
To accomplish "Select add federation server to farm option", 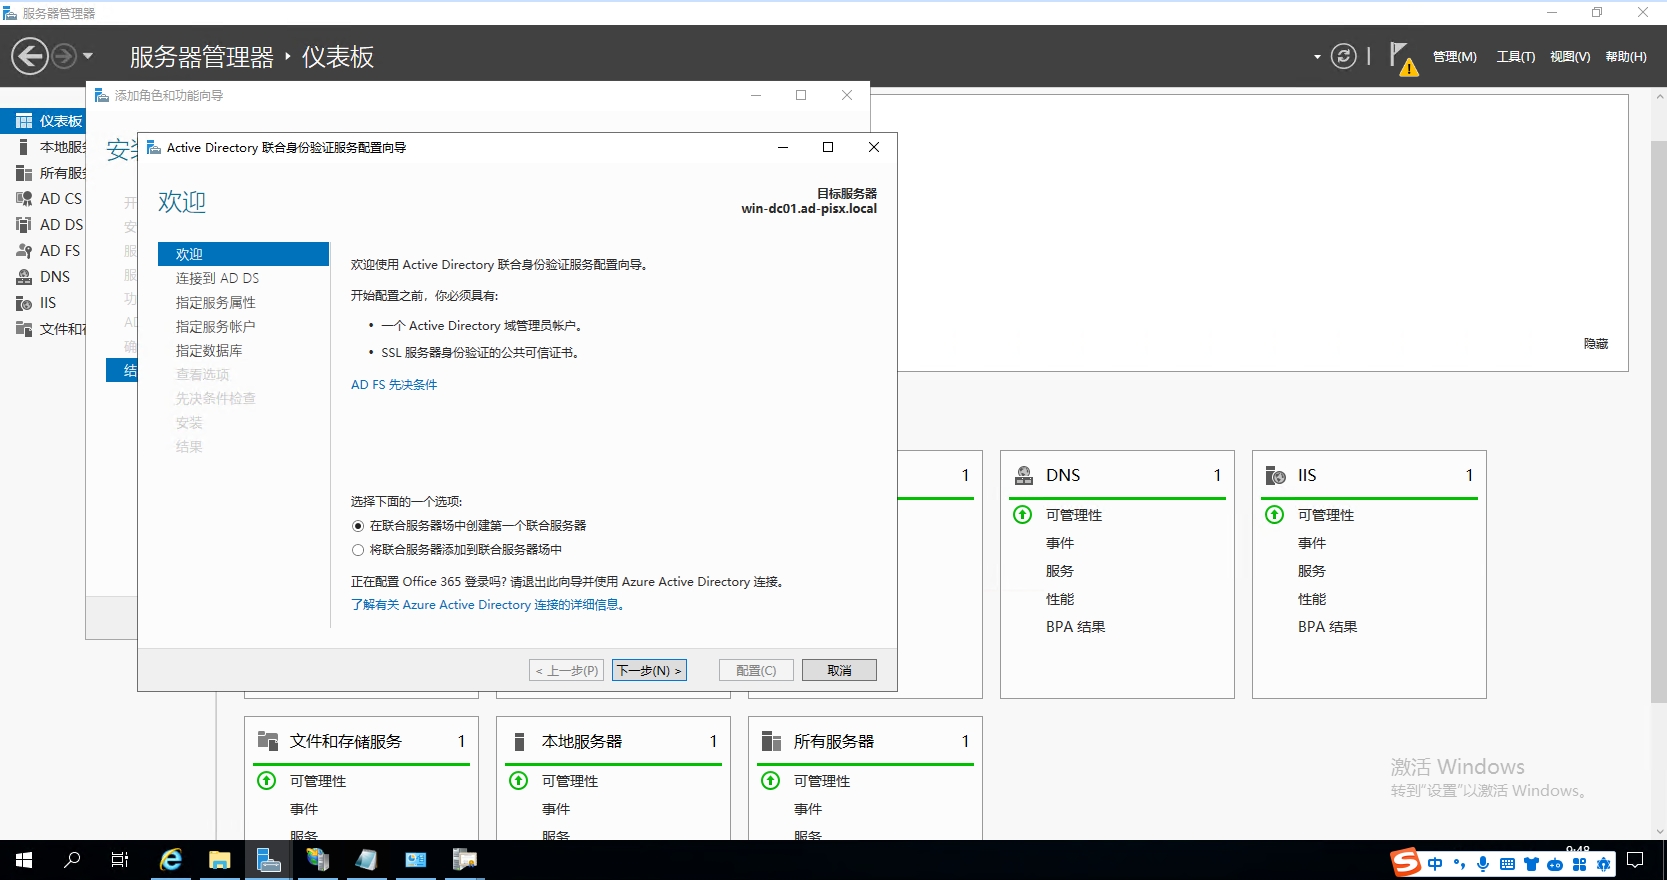I will [358, 550].
